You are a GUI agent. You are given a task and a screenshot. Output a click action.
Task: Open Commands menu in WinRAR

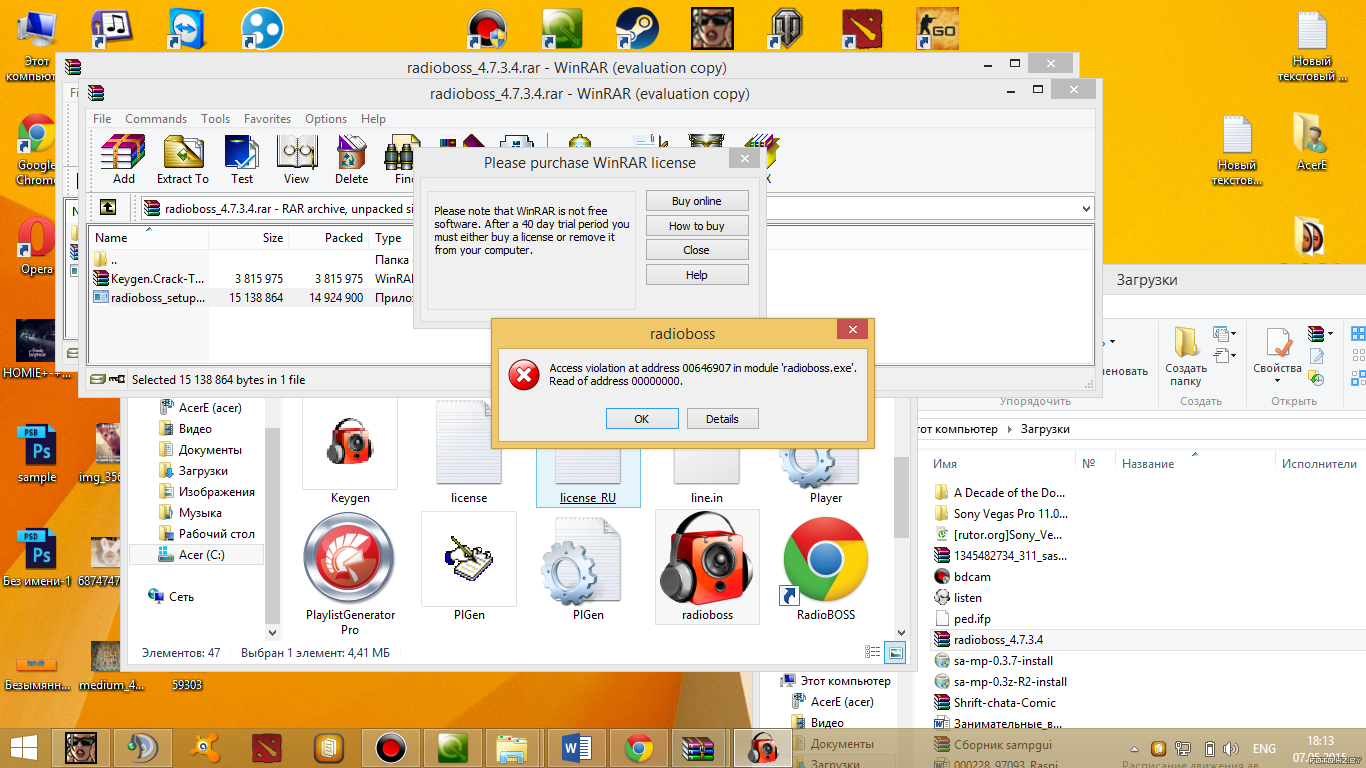(x=156, y=118)
